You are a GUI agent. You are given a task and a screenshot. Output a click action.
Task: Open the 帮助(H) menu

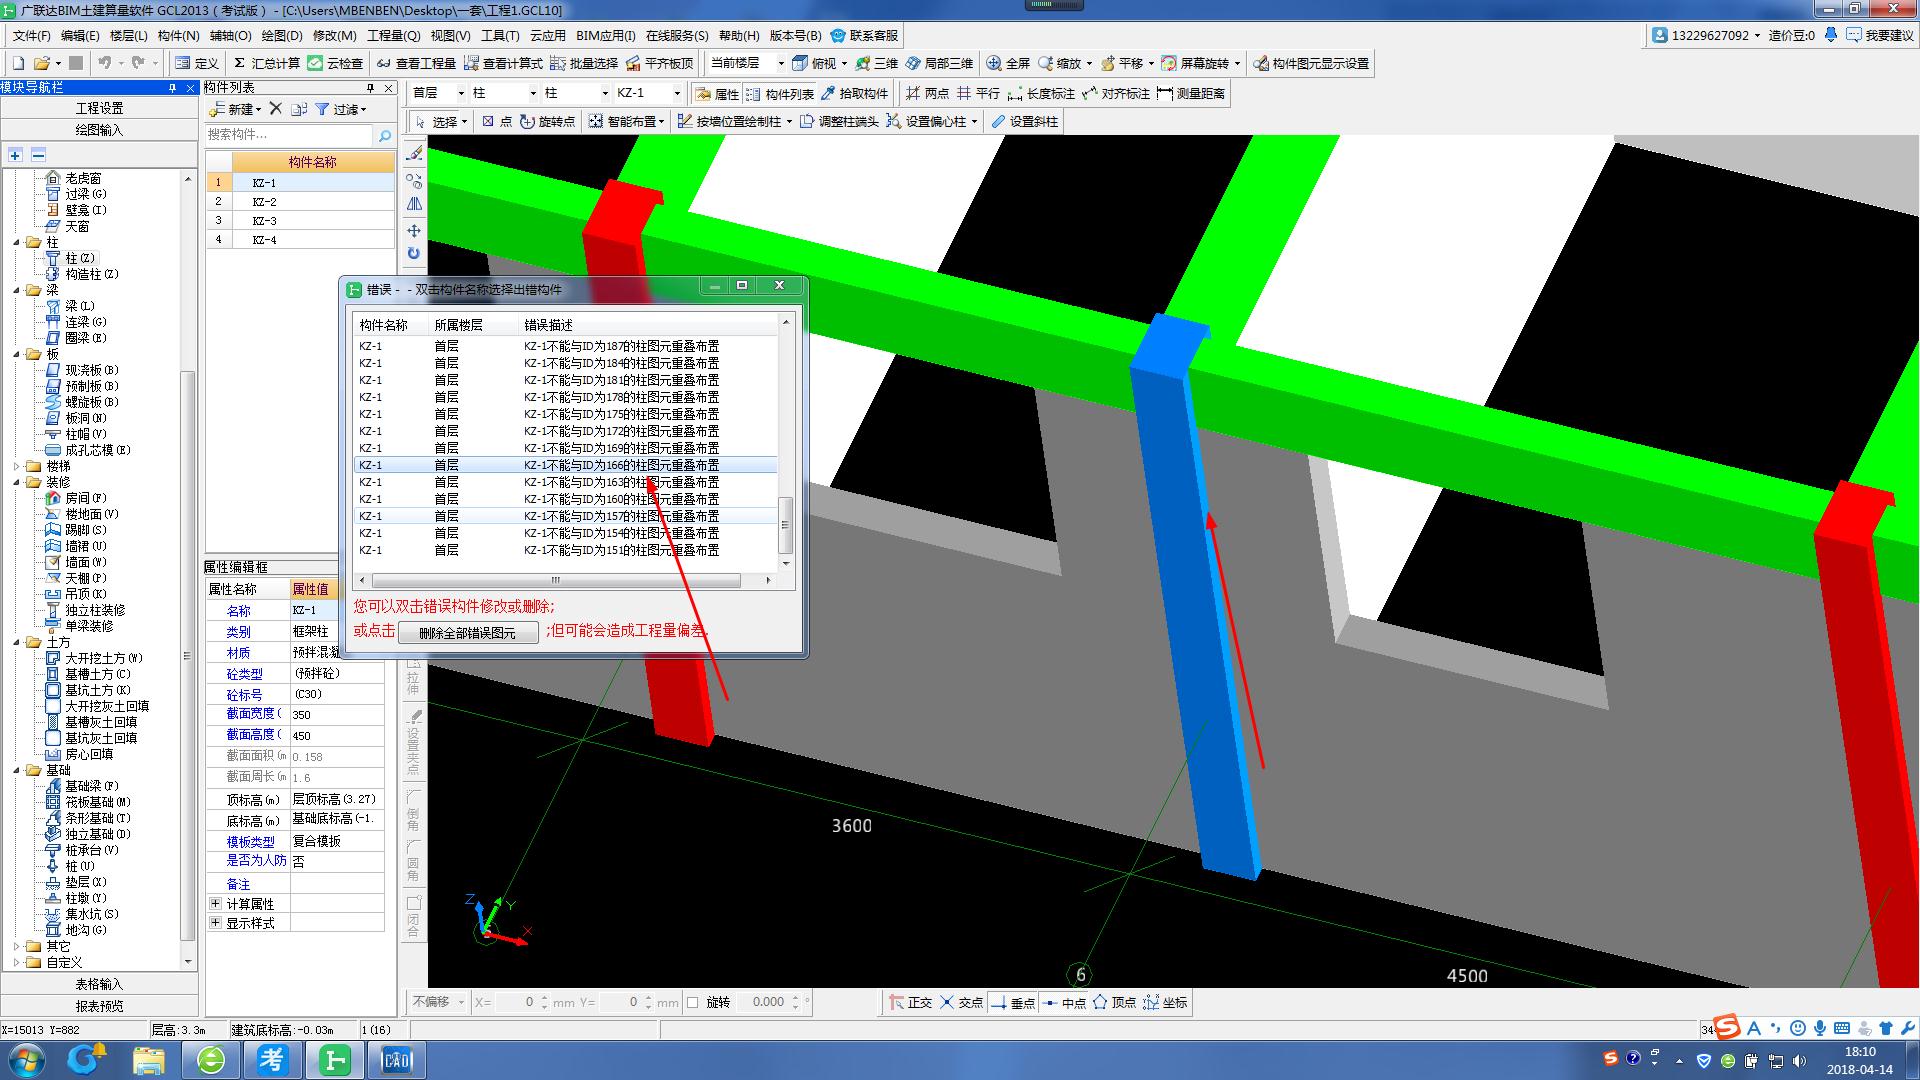pyautogui.click(x=738, y=36)
